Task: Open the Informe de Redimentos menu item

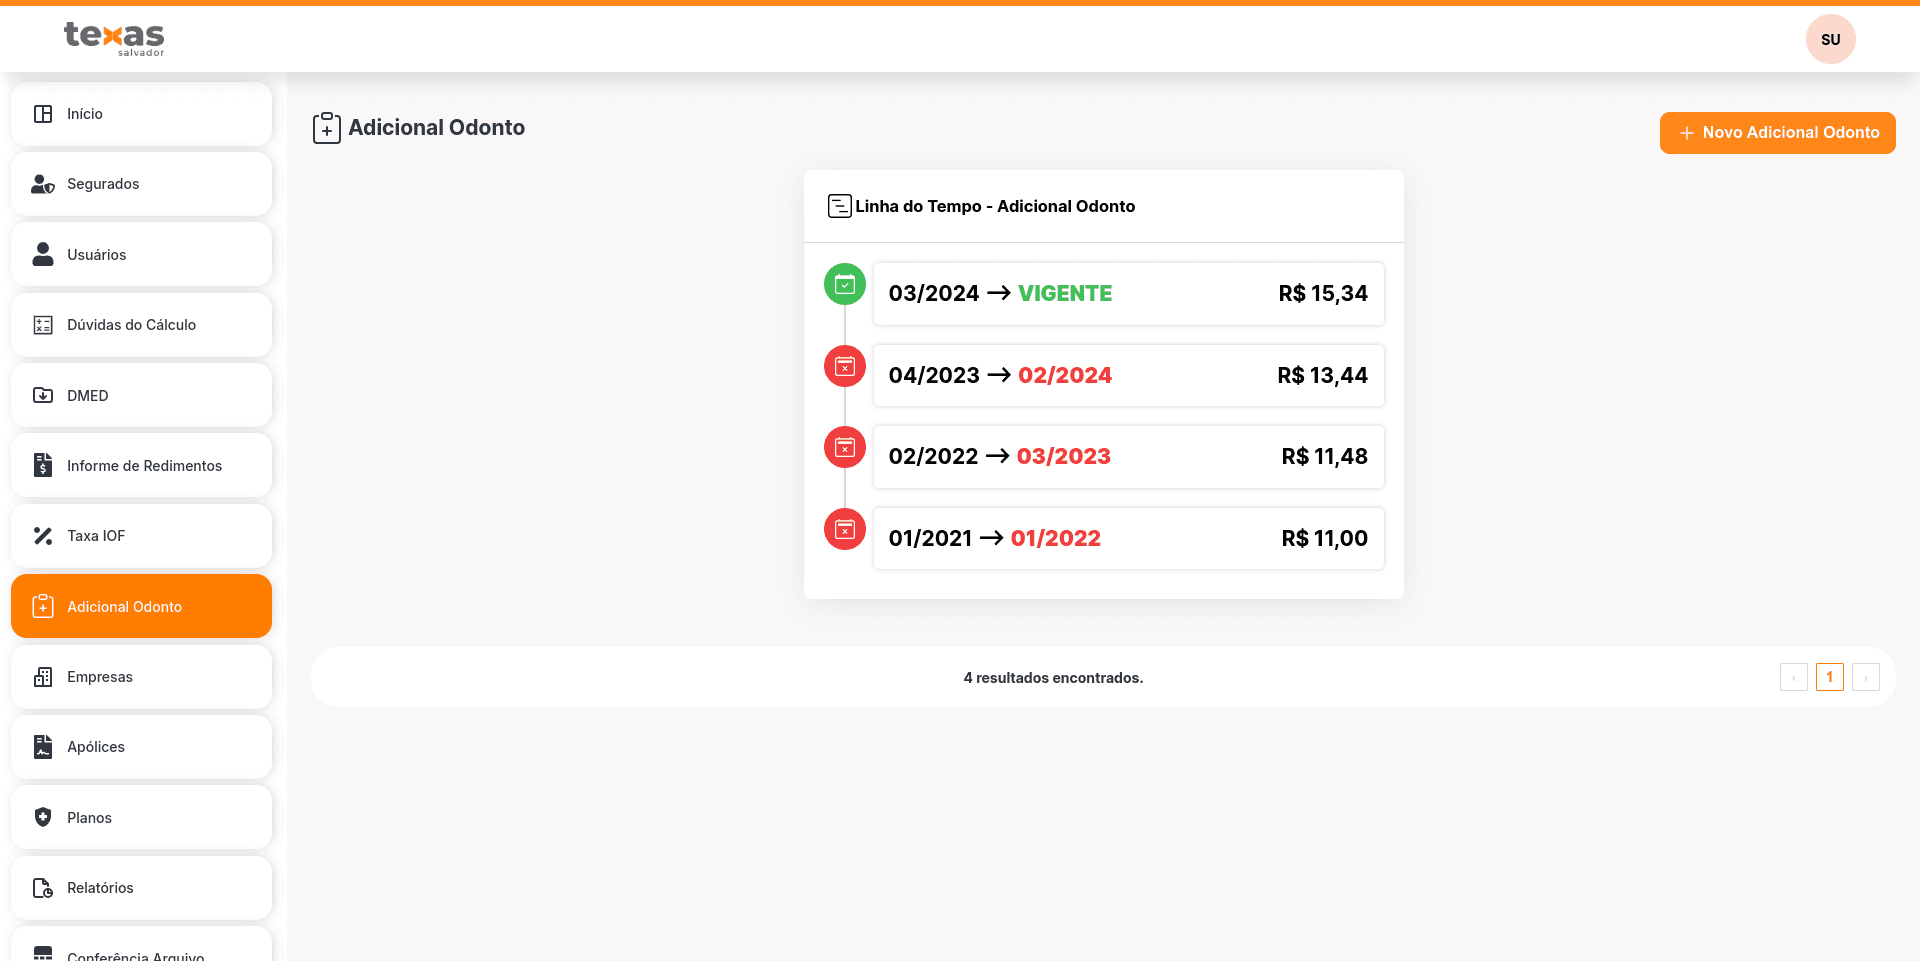Action: click(x=142, y=466)
